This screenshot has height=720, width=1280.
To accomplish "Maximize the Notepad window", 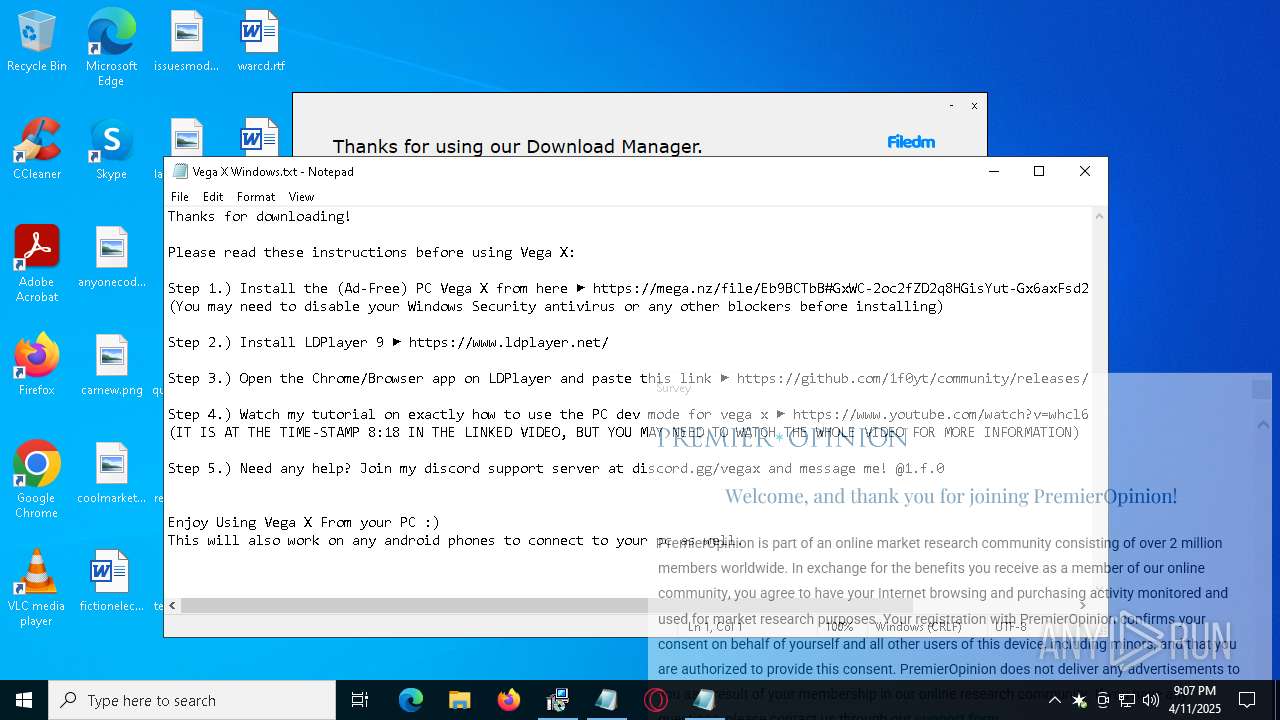I will [1039, 171].
